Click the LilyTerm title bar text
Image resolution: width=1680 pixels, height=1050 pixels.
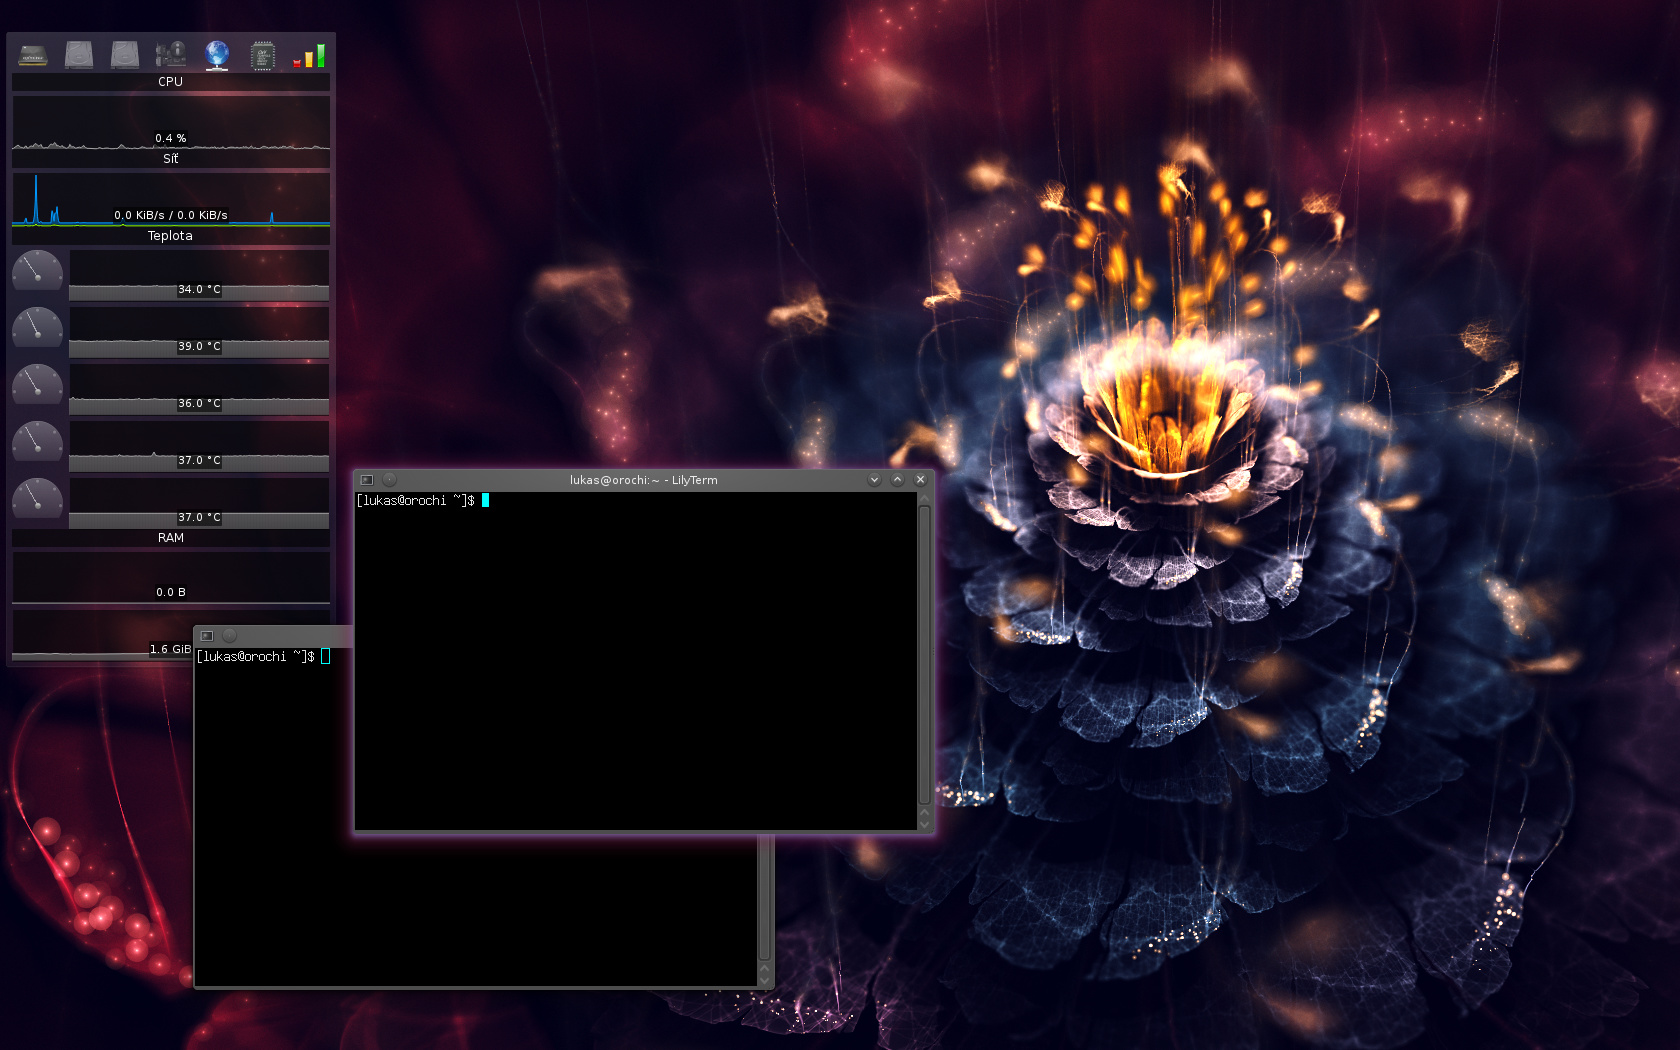coord(644,480)
